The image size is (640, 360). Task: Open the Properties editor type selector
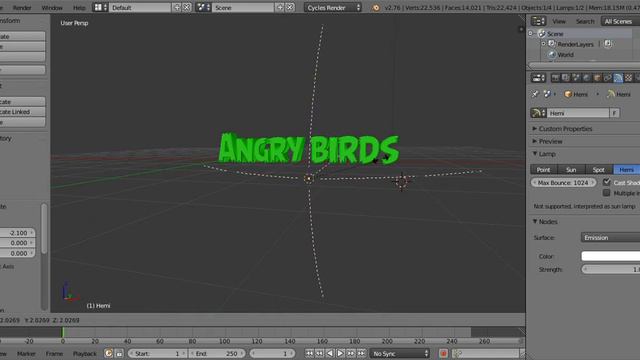coord(538,78)
